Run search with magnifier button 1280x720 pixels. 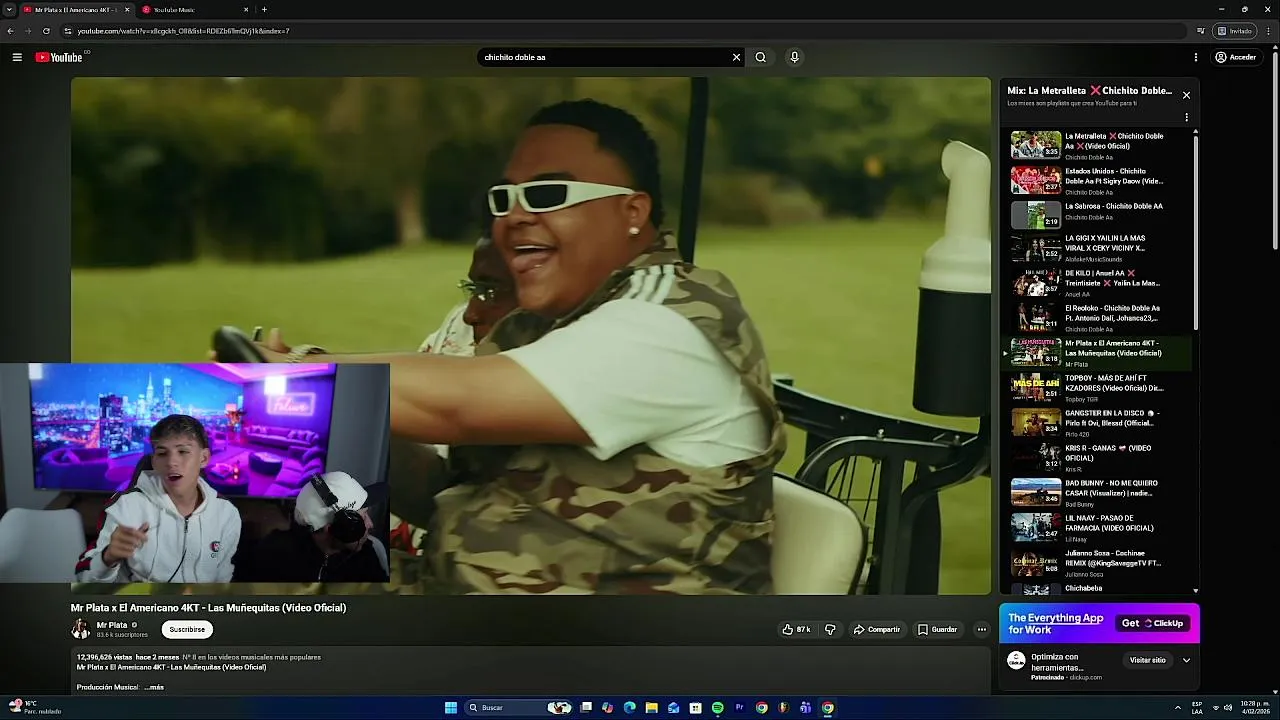(x=761, y=57)
